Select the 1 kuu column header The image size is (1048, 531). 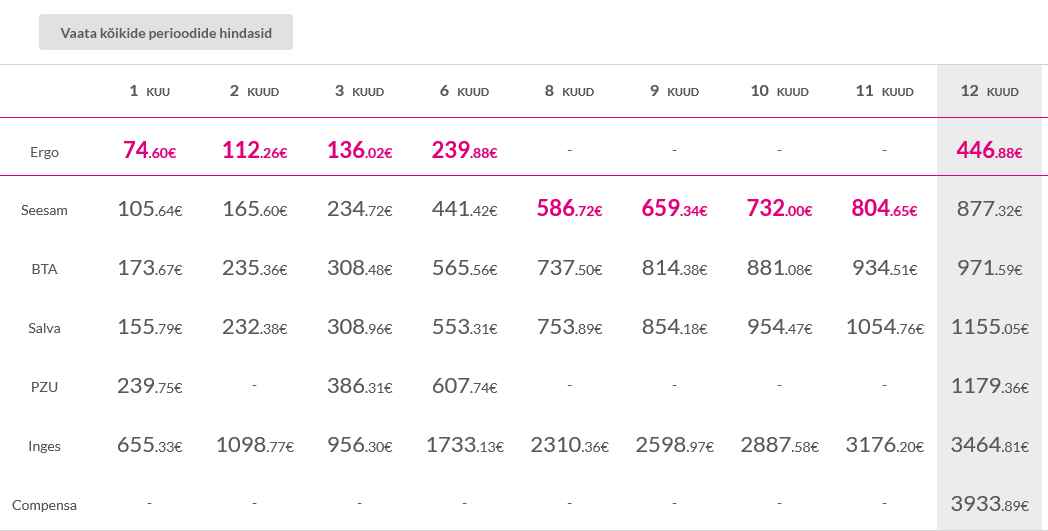[150, 91]
